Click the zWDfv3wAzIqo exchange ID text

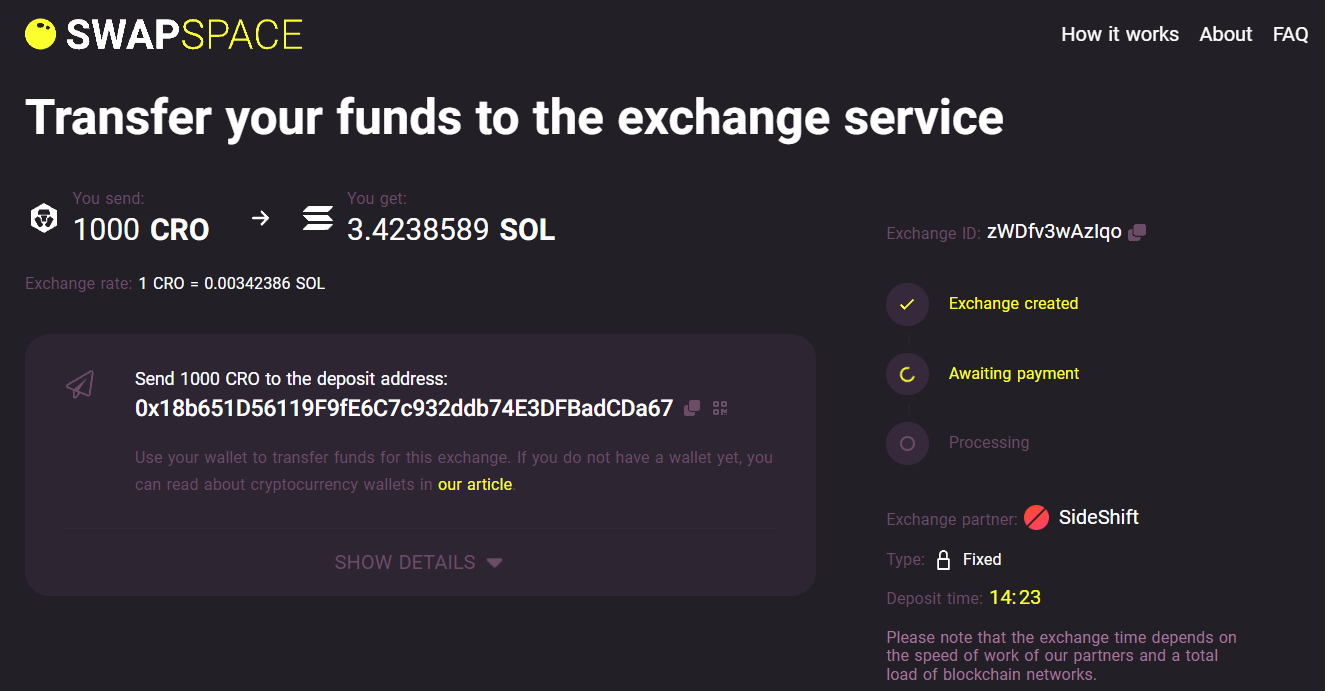(x=1054, y=232)
